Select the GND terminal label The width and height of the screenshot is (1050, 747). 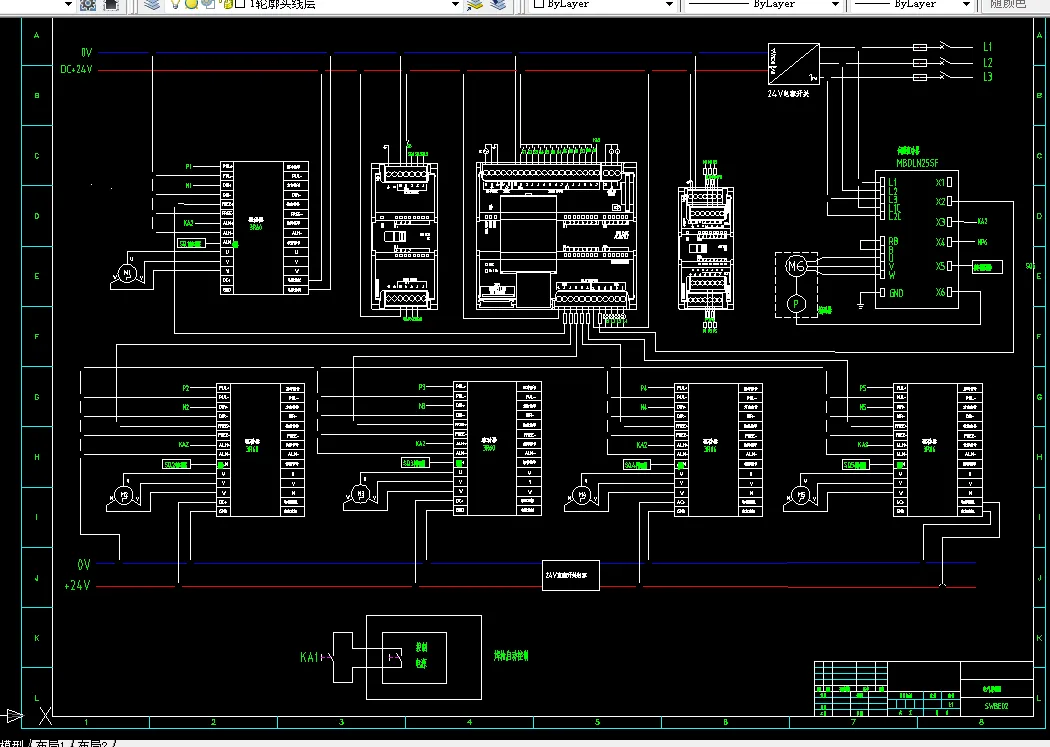pyautogui.click(x=896, y=293)
